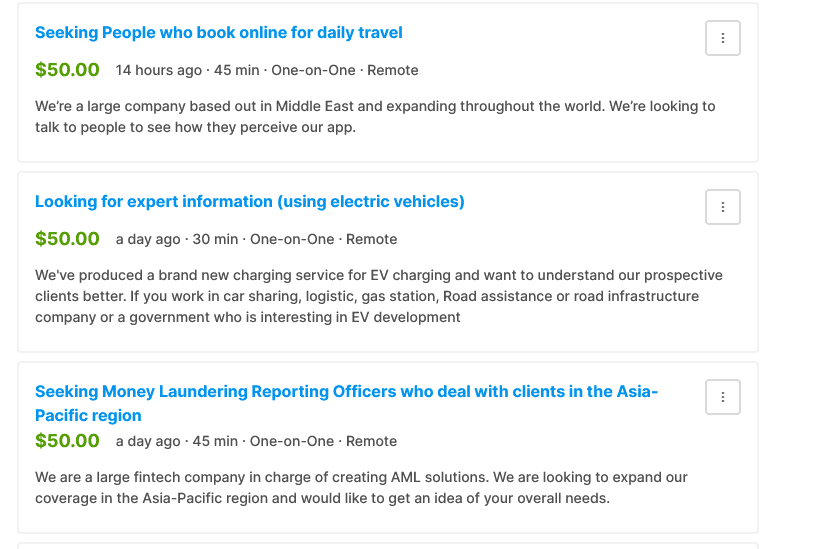813x549 pixels.
Task: Click "Remote" on the electric vehicles listing
Action: [x=371, y=240]
